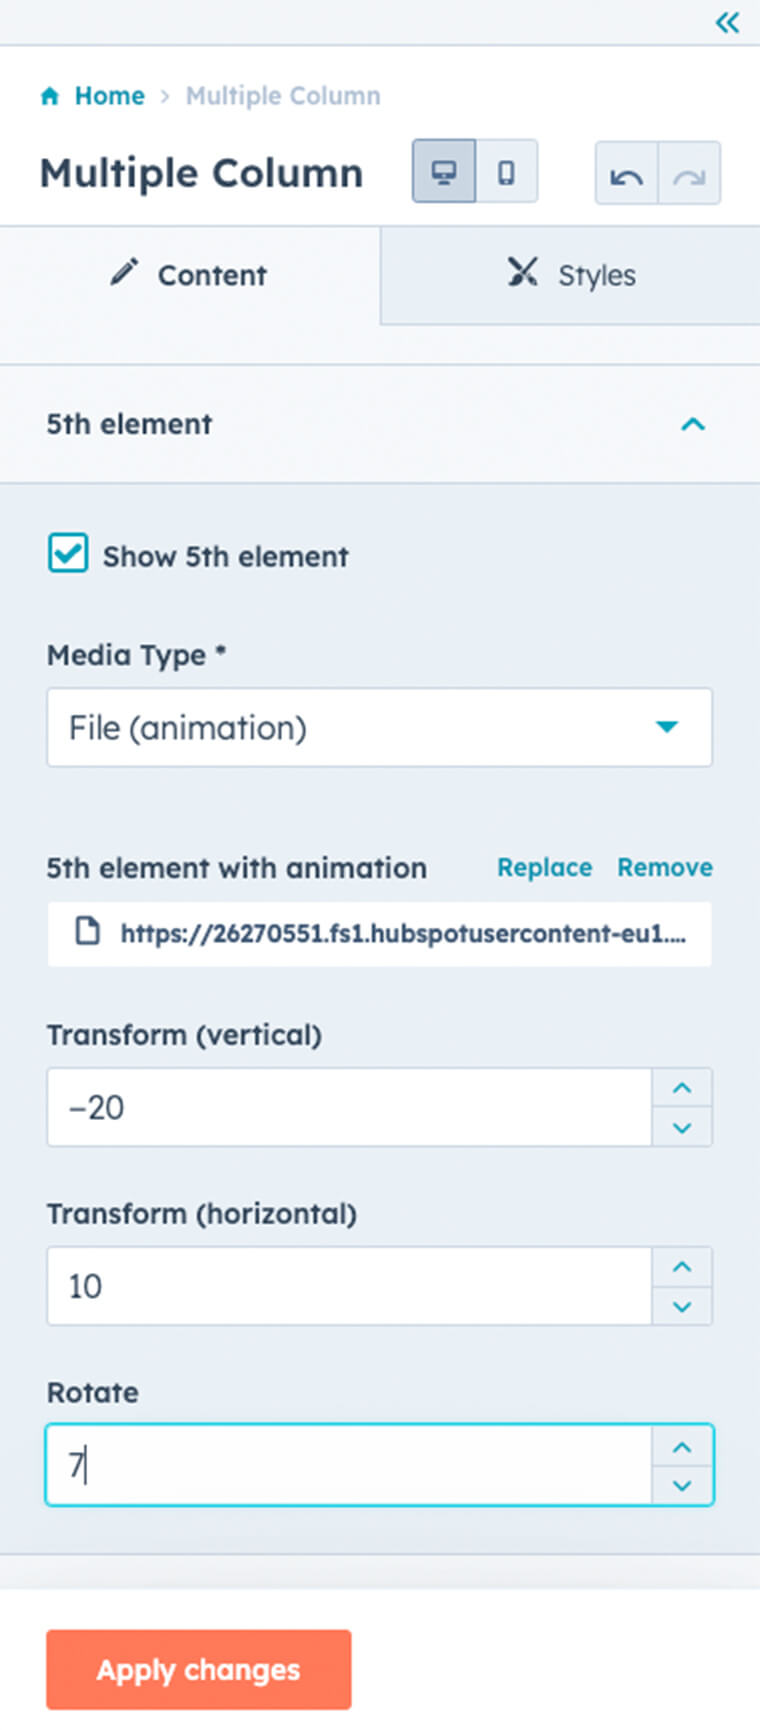Switch to mobile preview icon
This screenshot has height=1730, width=760.
point(507,172)
